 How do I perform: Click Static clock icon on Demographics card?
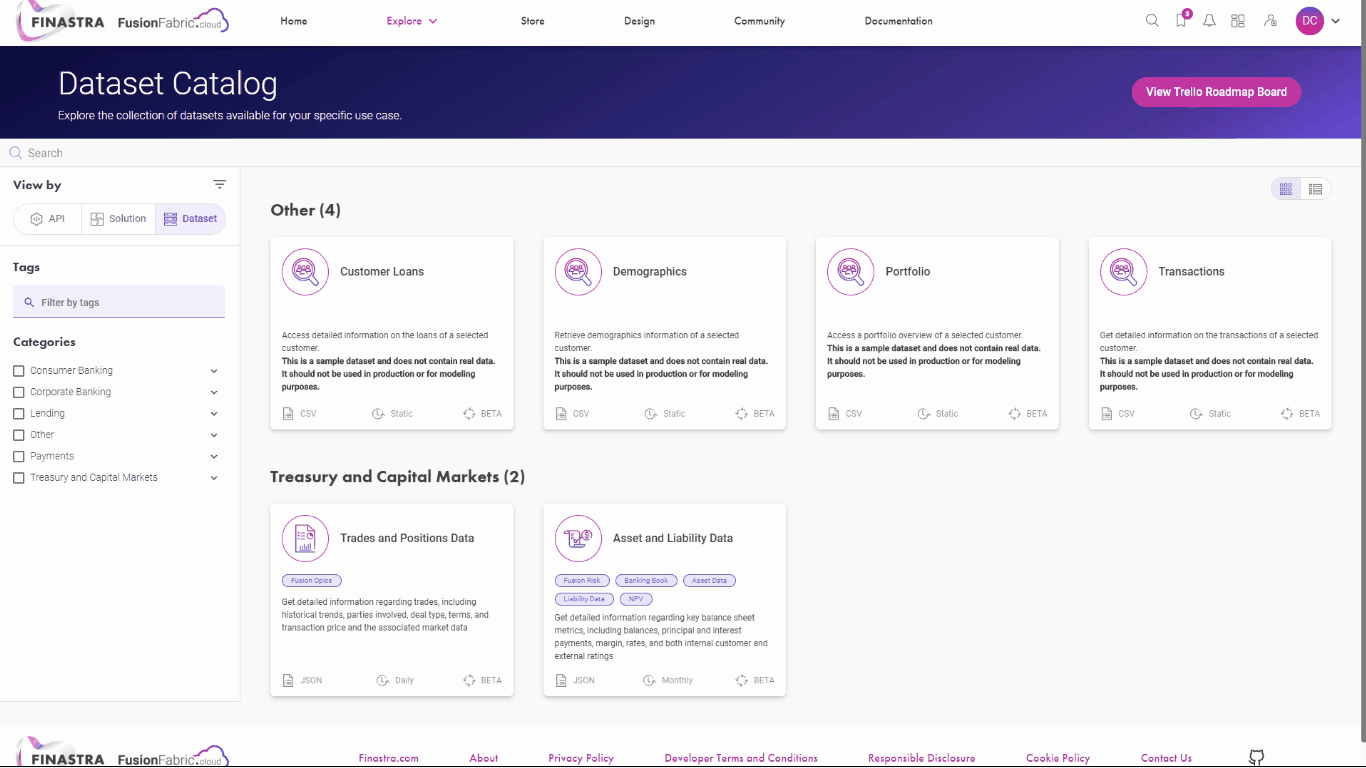tap(651, 414)
